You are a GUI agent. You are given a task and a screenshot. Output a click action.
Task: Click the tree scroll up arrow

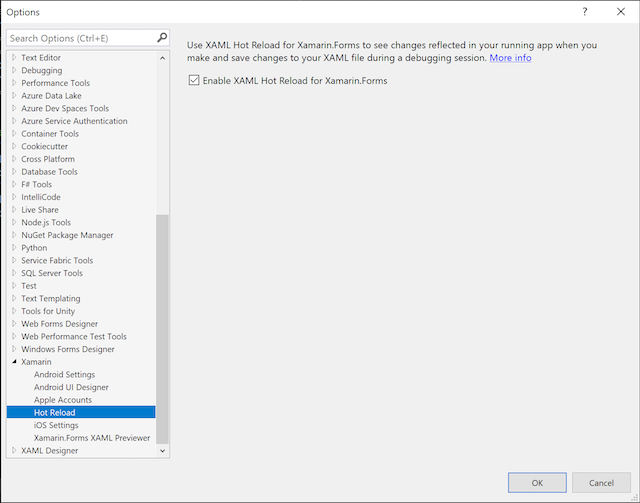(162, 58)
